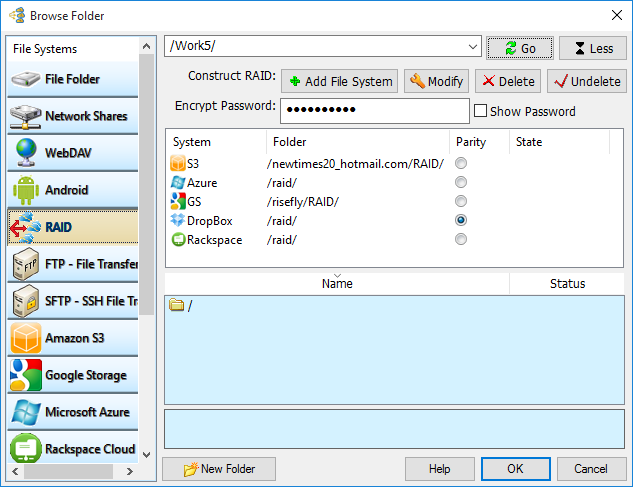
Task: Choose the Google Storage file system
Action: (x=73, y=375)
